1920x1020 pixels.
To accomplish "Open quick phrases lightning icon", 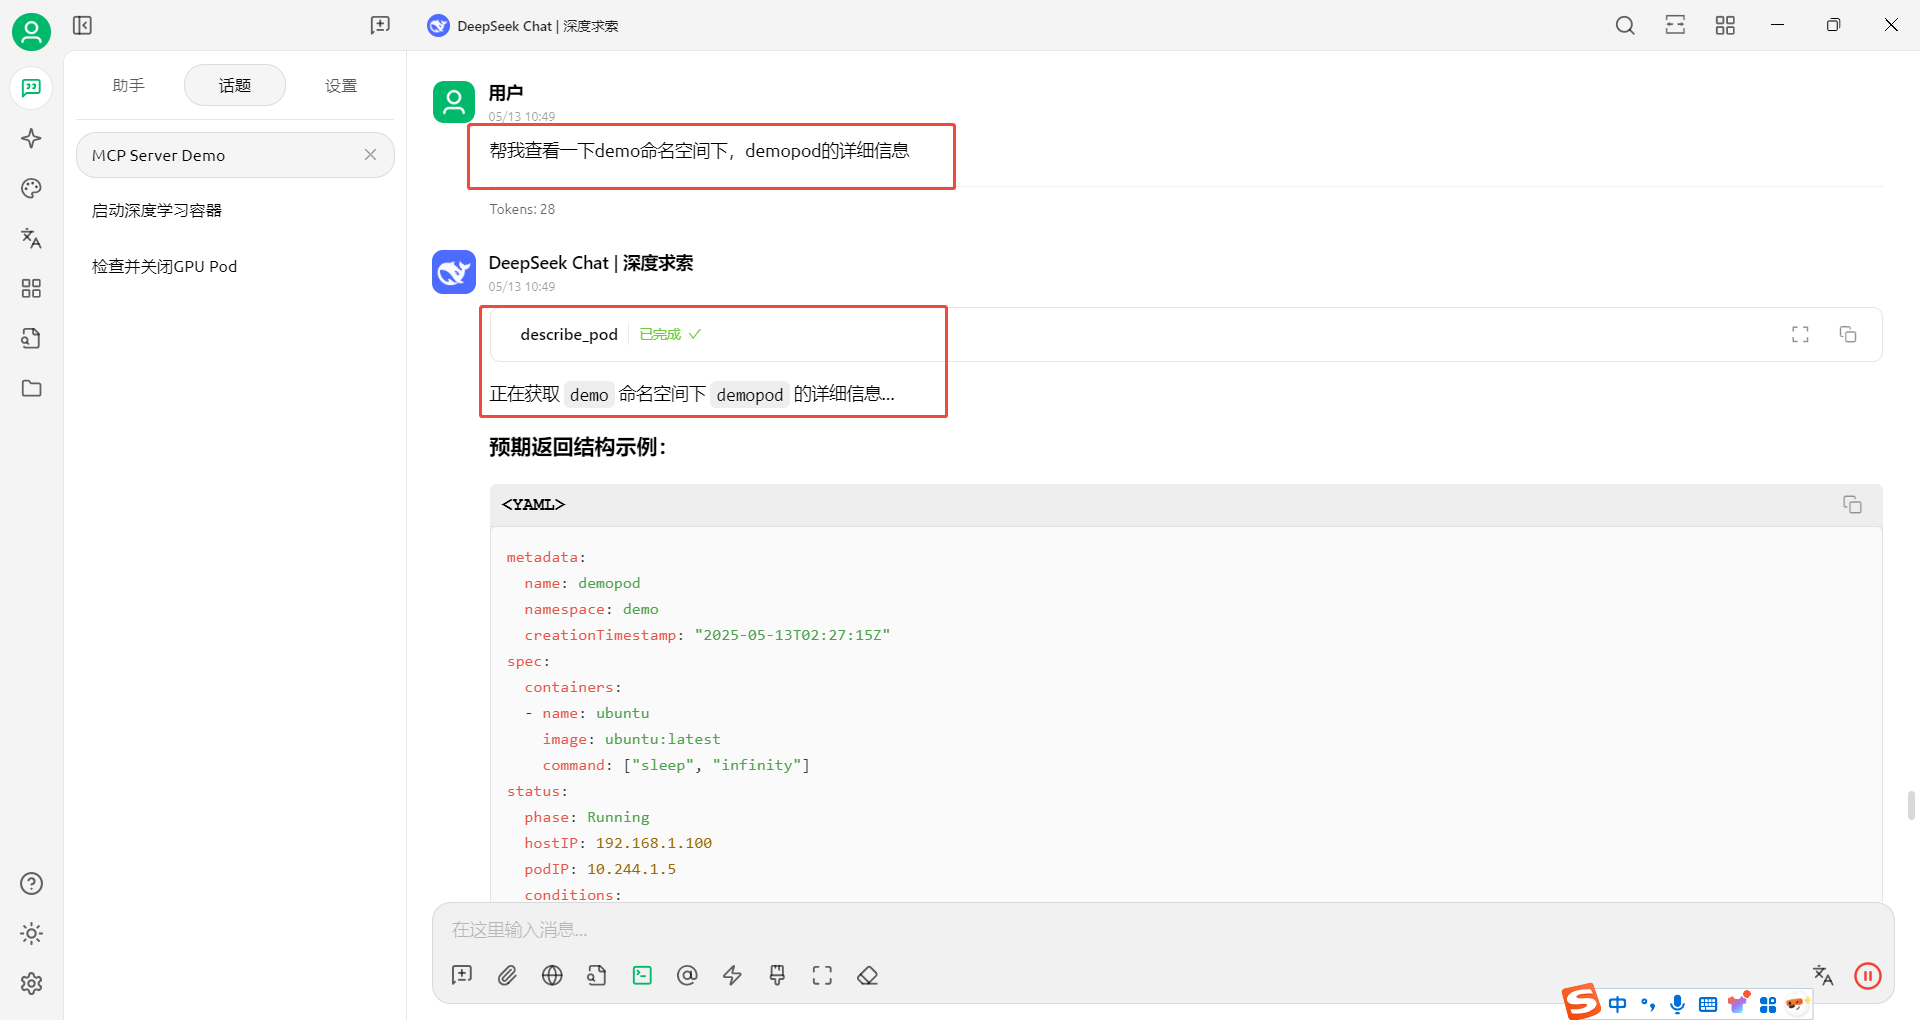I will [732, 976].
